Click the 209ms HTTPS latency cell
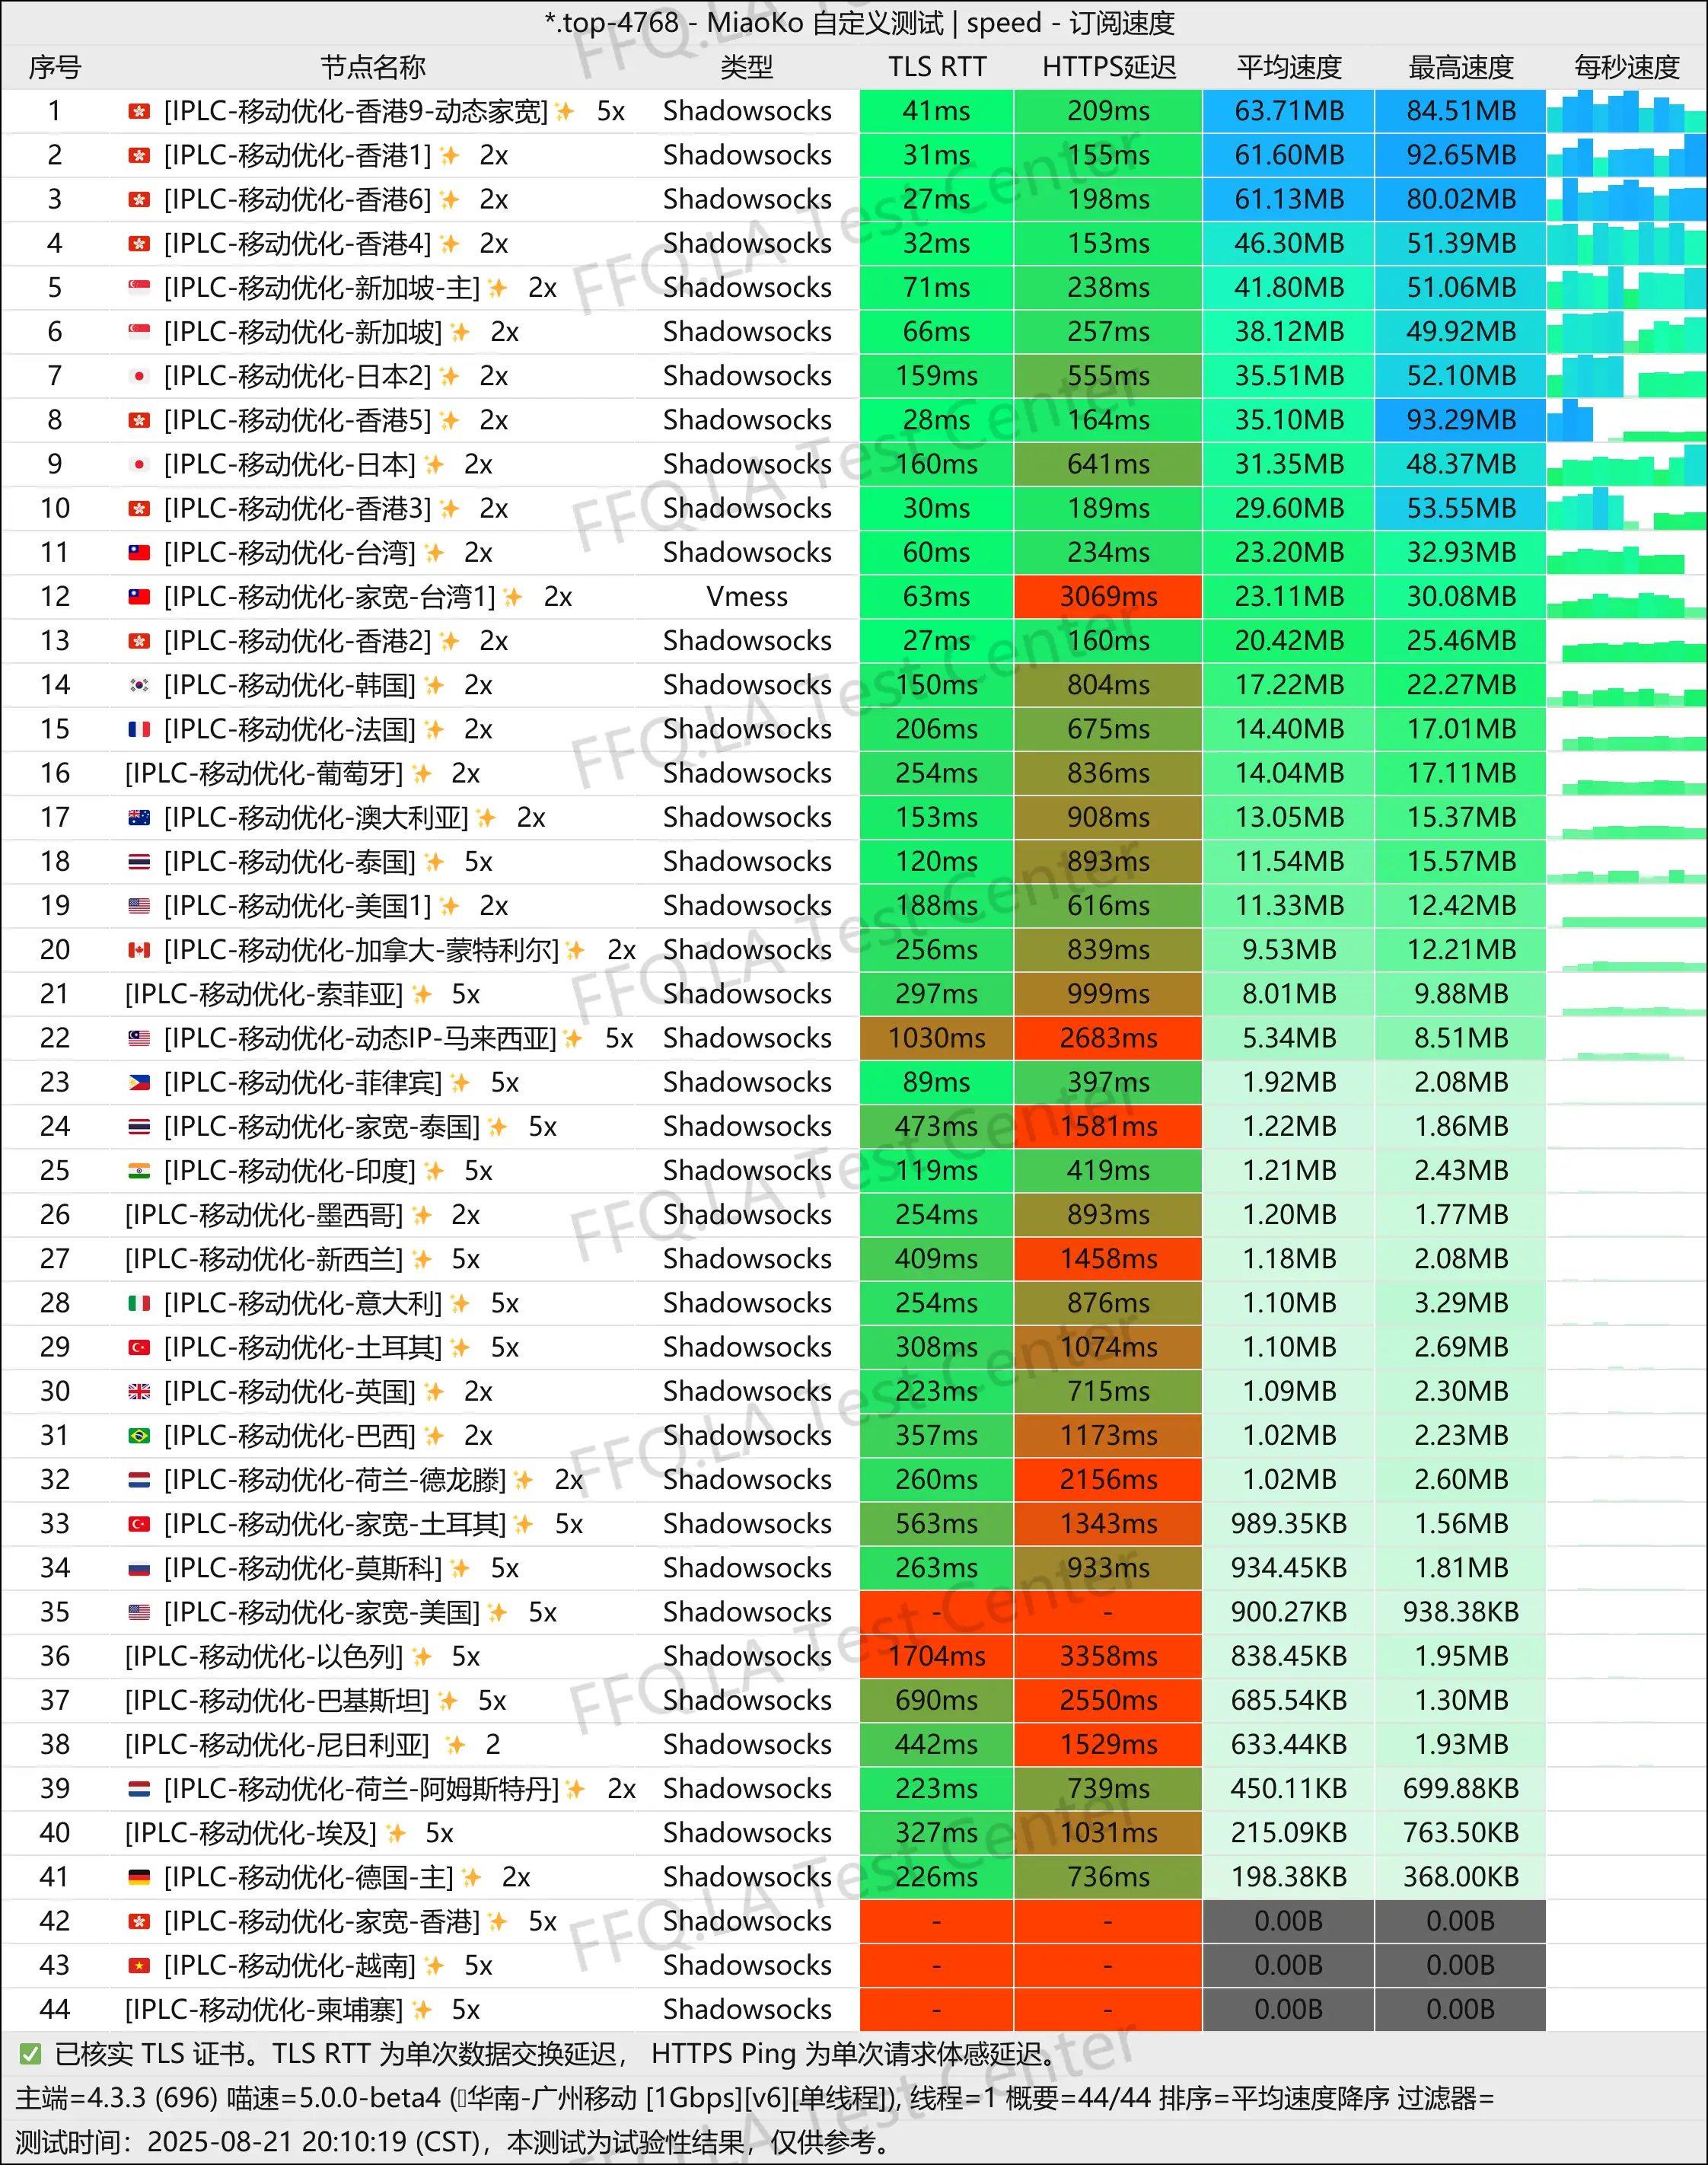The height and width of the screenshot is (2165, 1708). pos(1108,111)
